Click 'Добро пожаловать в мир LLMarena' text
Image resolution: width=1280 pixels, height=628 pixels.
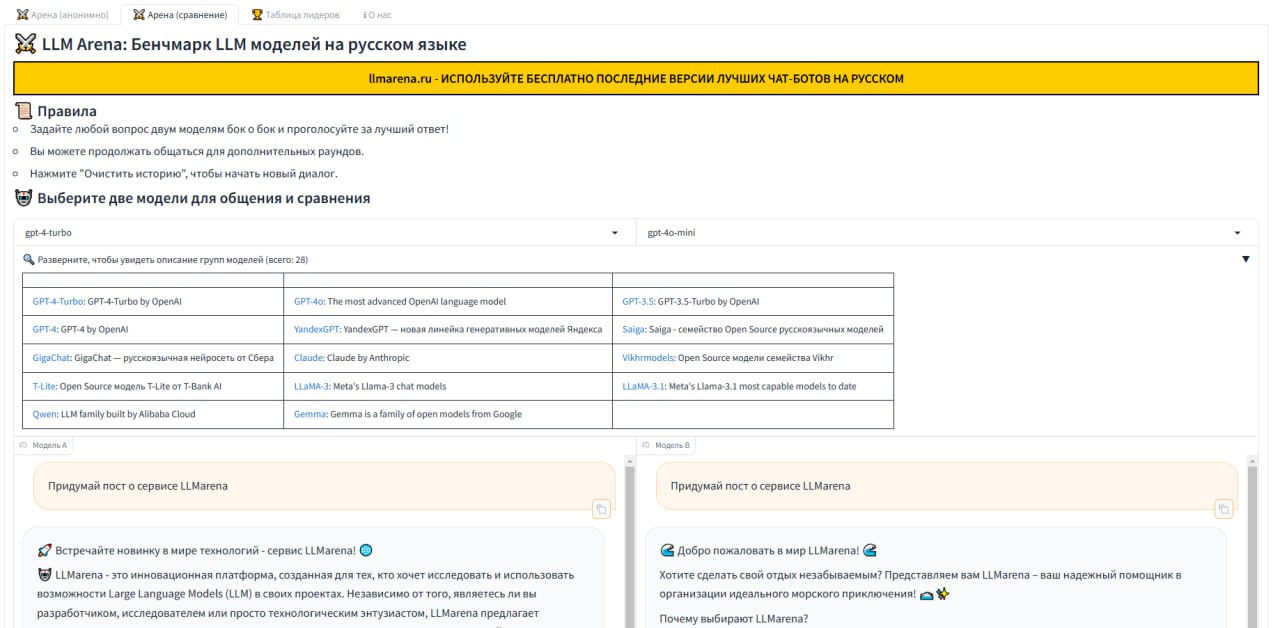coord(768,550)
